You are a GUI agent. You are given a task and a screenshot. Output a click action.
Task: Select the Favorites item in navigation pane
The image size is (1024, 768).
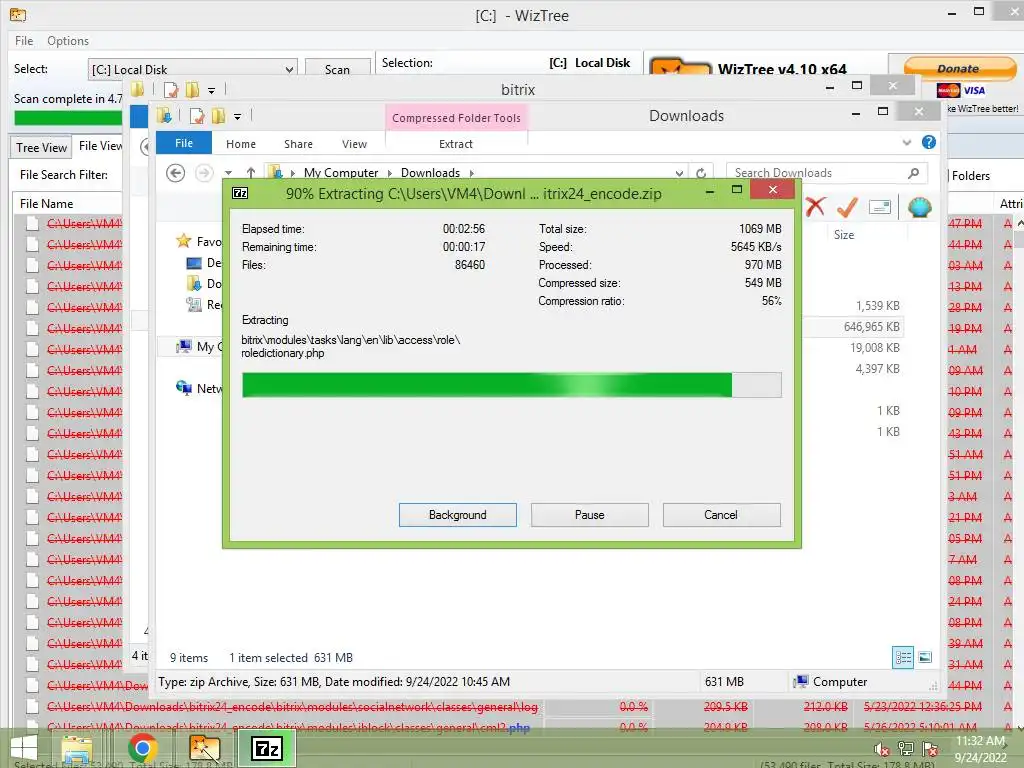click(199, 242)
